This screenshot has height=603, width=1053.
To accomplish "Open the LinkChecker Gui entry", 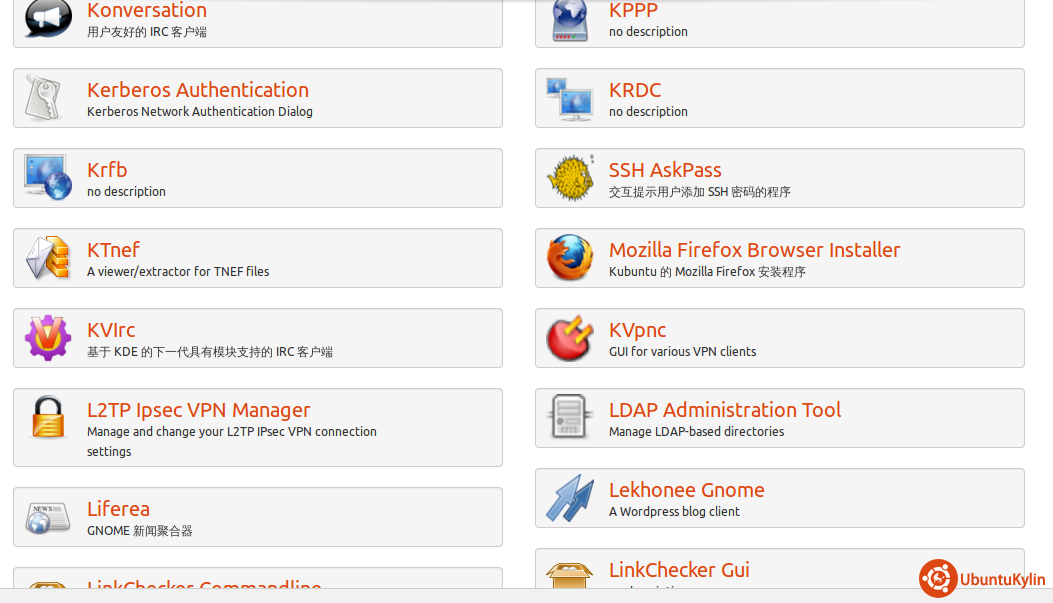I will coord(679,570).
